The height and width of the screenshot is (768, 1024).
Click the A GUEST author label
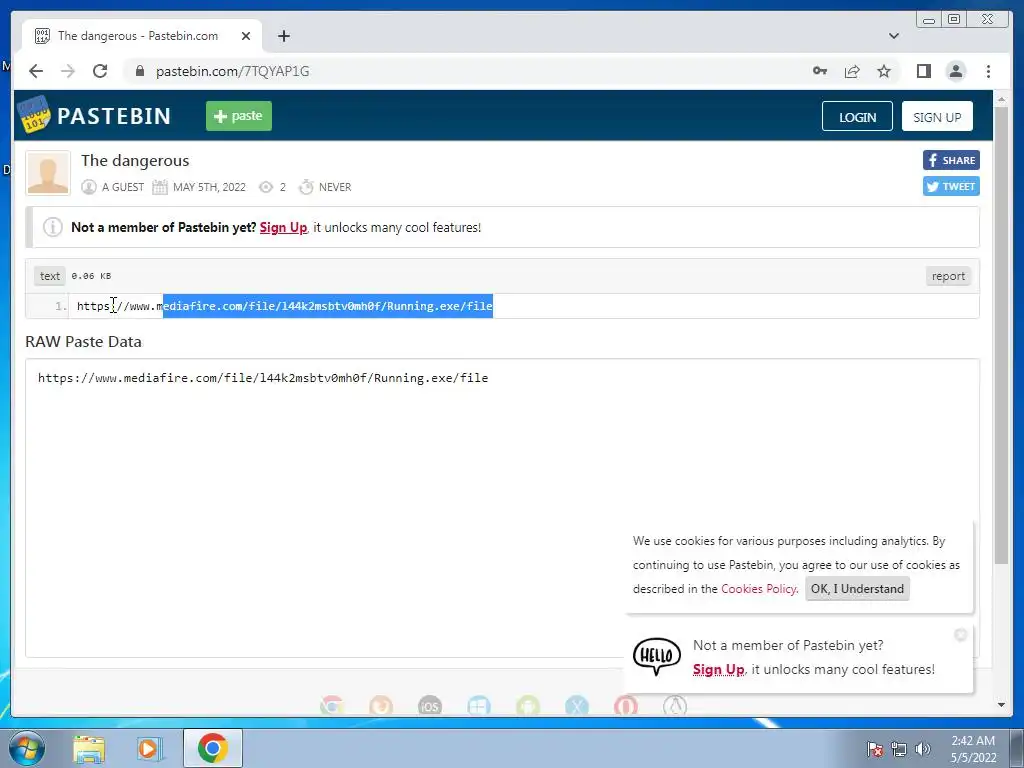[123, 187]
